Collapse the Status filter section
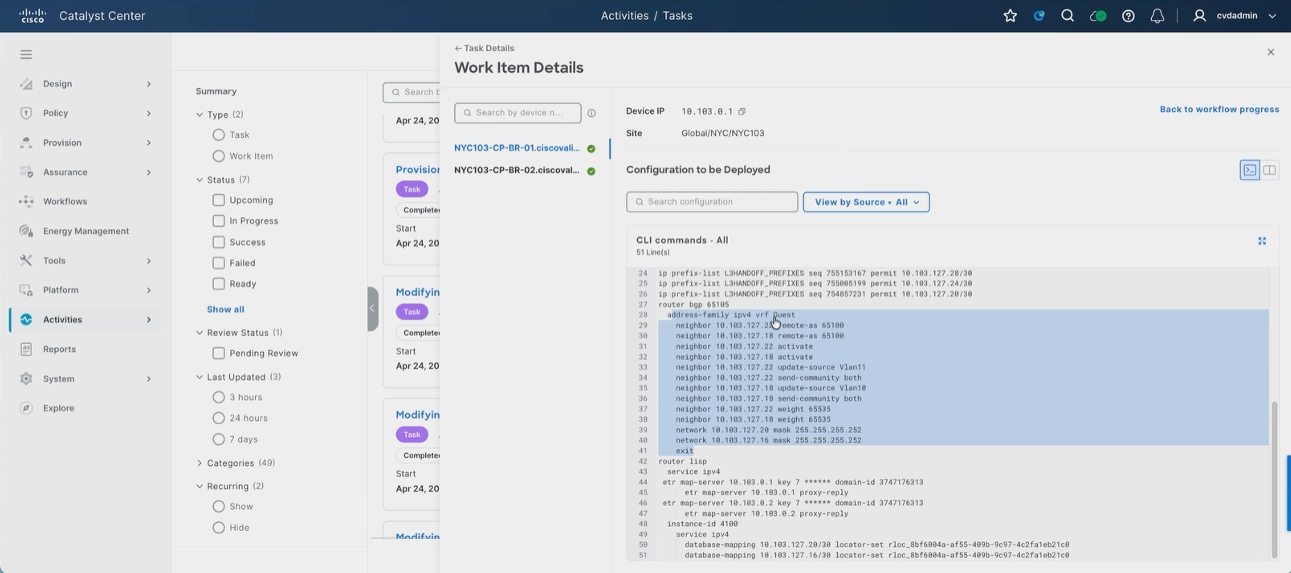 [199, 180]
